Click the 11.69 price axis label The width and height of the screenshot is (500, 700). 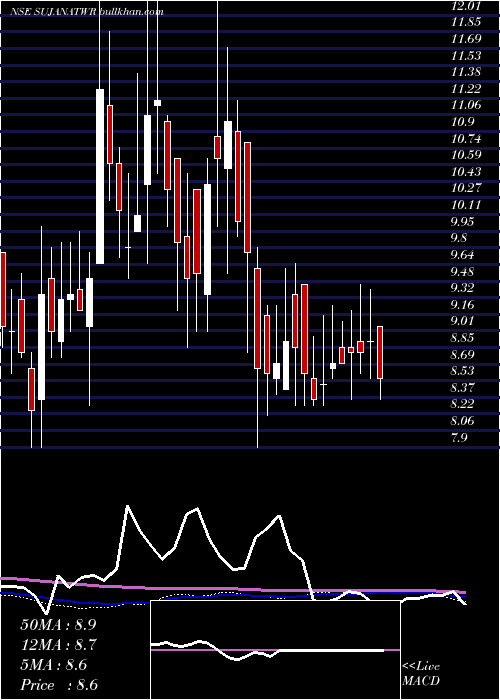[466, 38]
